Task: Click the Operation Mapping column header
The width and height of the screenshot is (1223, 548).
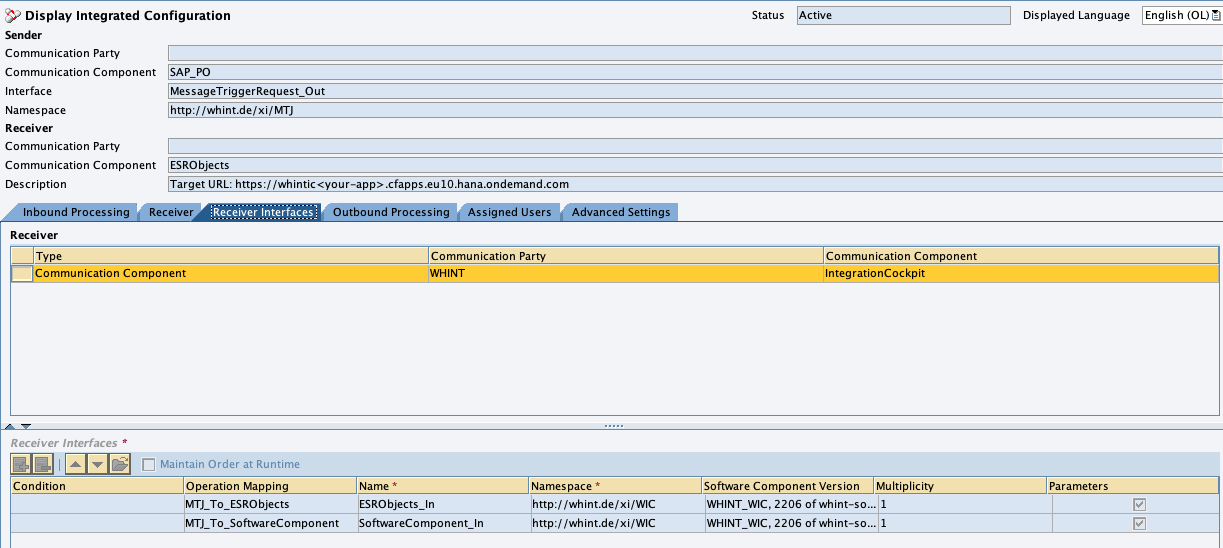Action: coord(268,486)
